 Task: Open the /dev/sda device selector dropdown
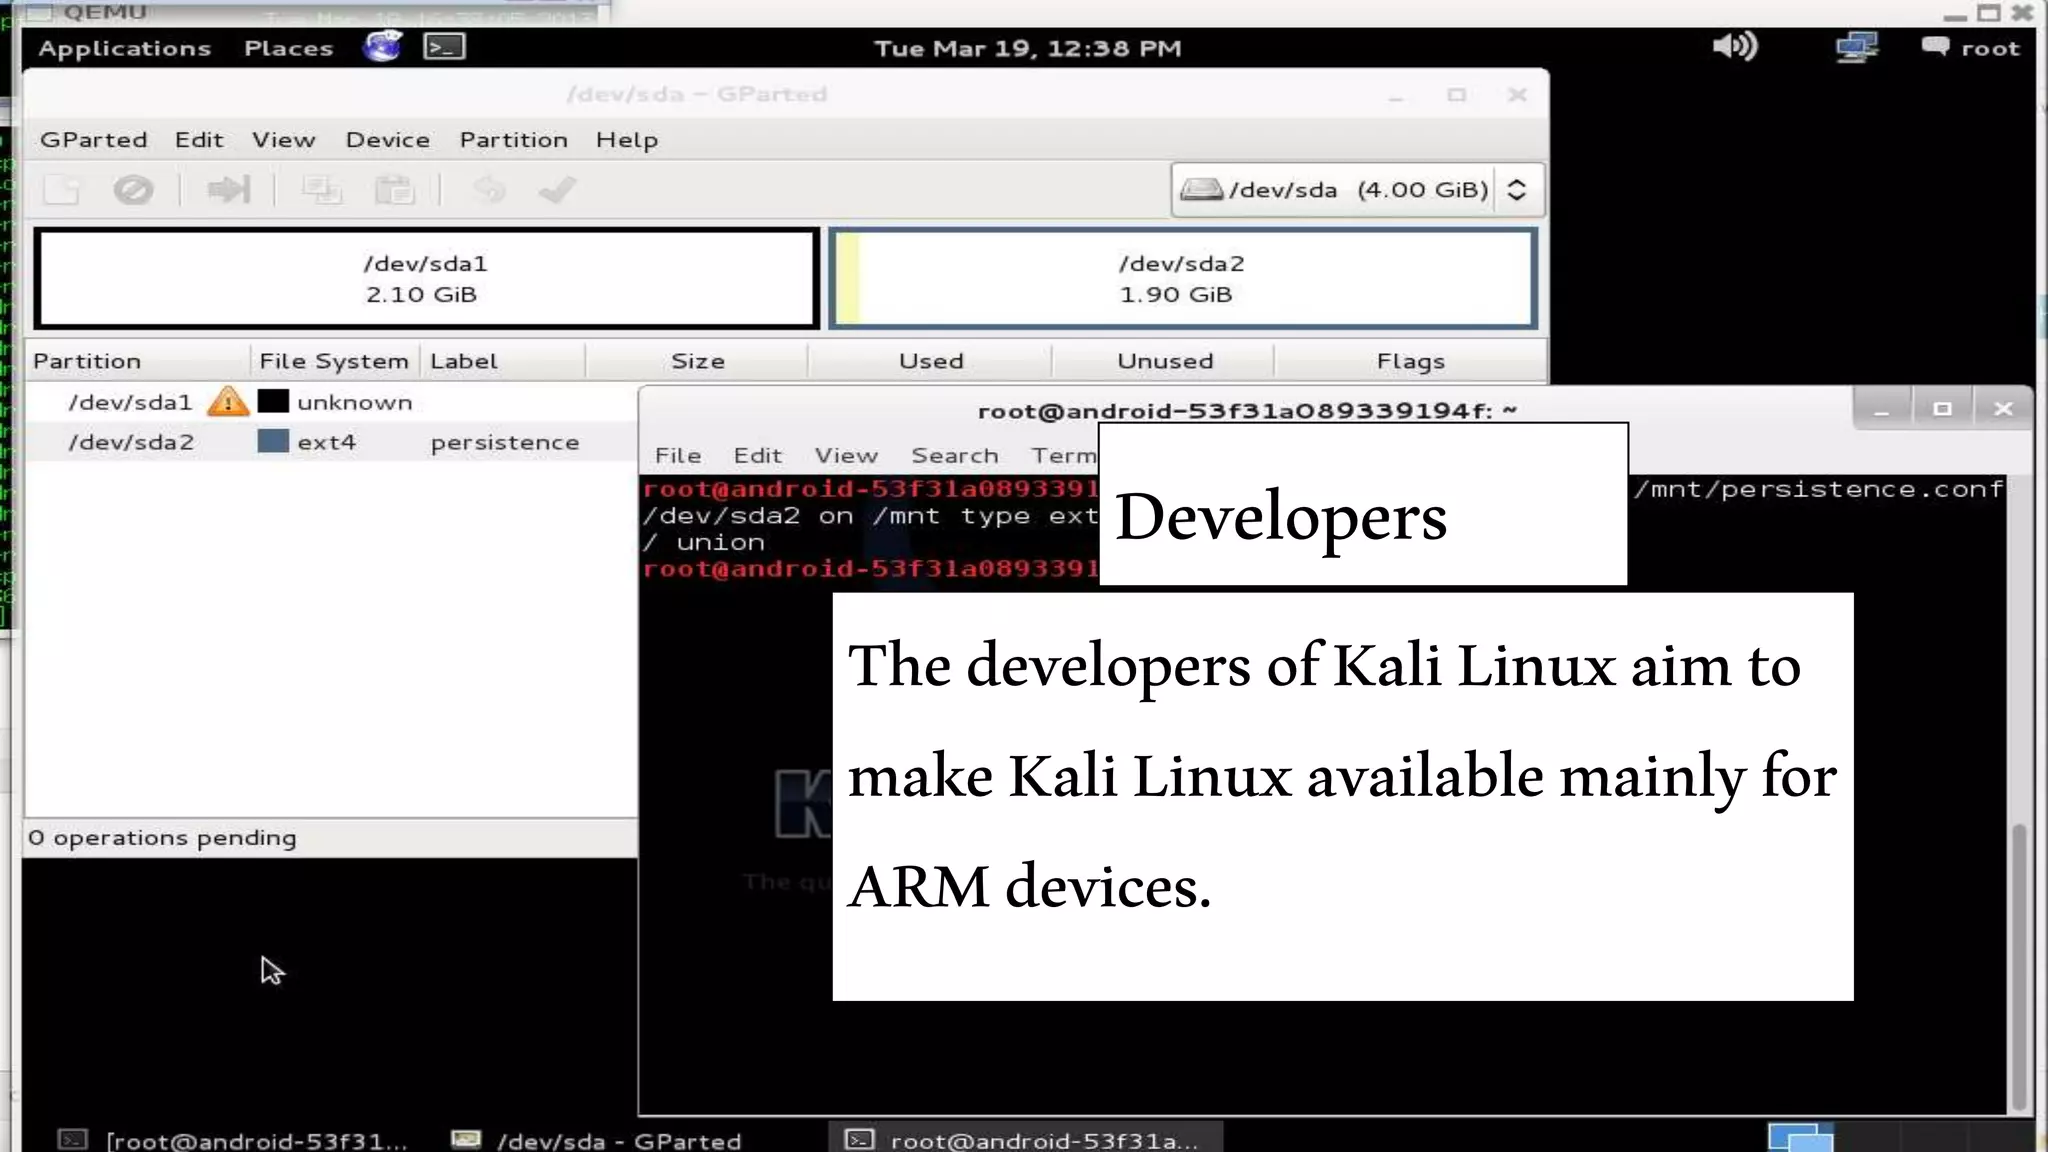pyautogui.click(x=1358, y=190)
